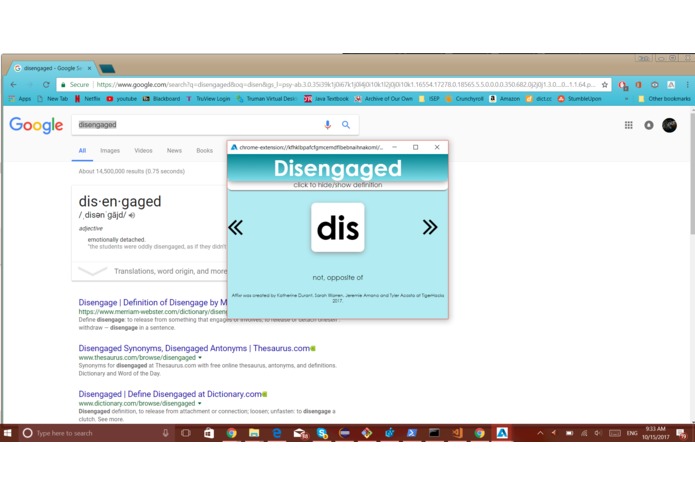The image size is (695, 494).
Task: Open the Apps shortcut in bookmarks bar
Action: [x=20, y=99]
